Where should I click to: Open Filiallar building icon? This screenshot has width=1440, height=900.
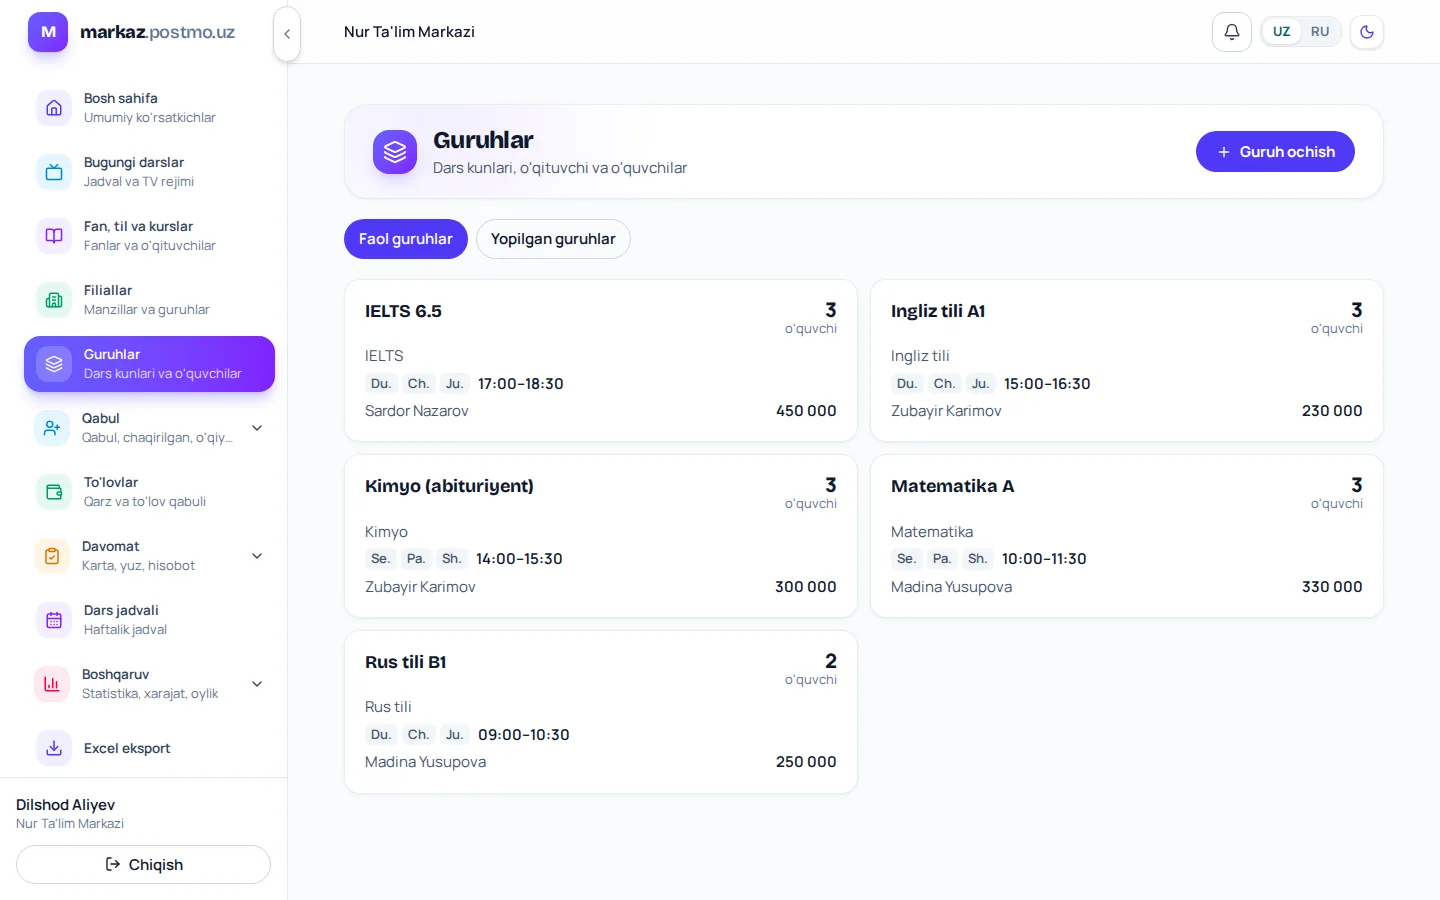click(54, 300)
